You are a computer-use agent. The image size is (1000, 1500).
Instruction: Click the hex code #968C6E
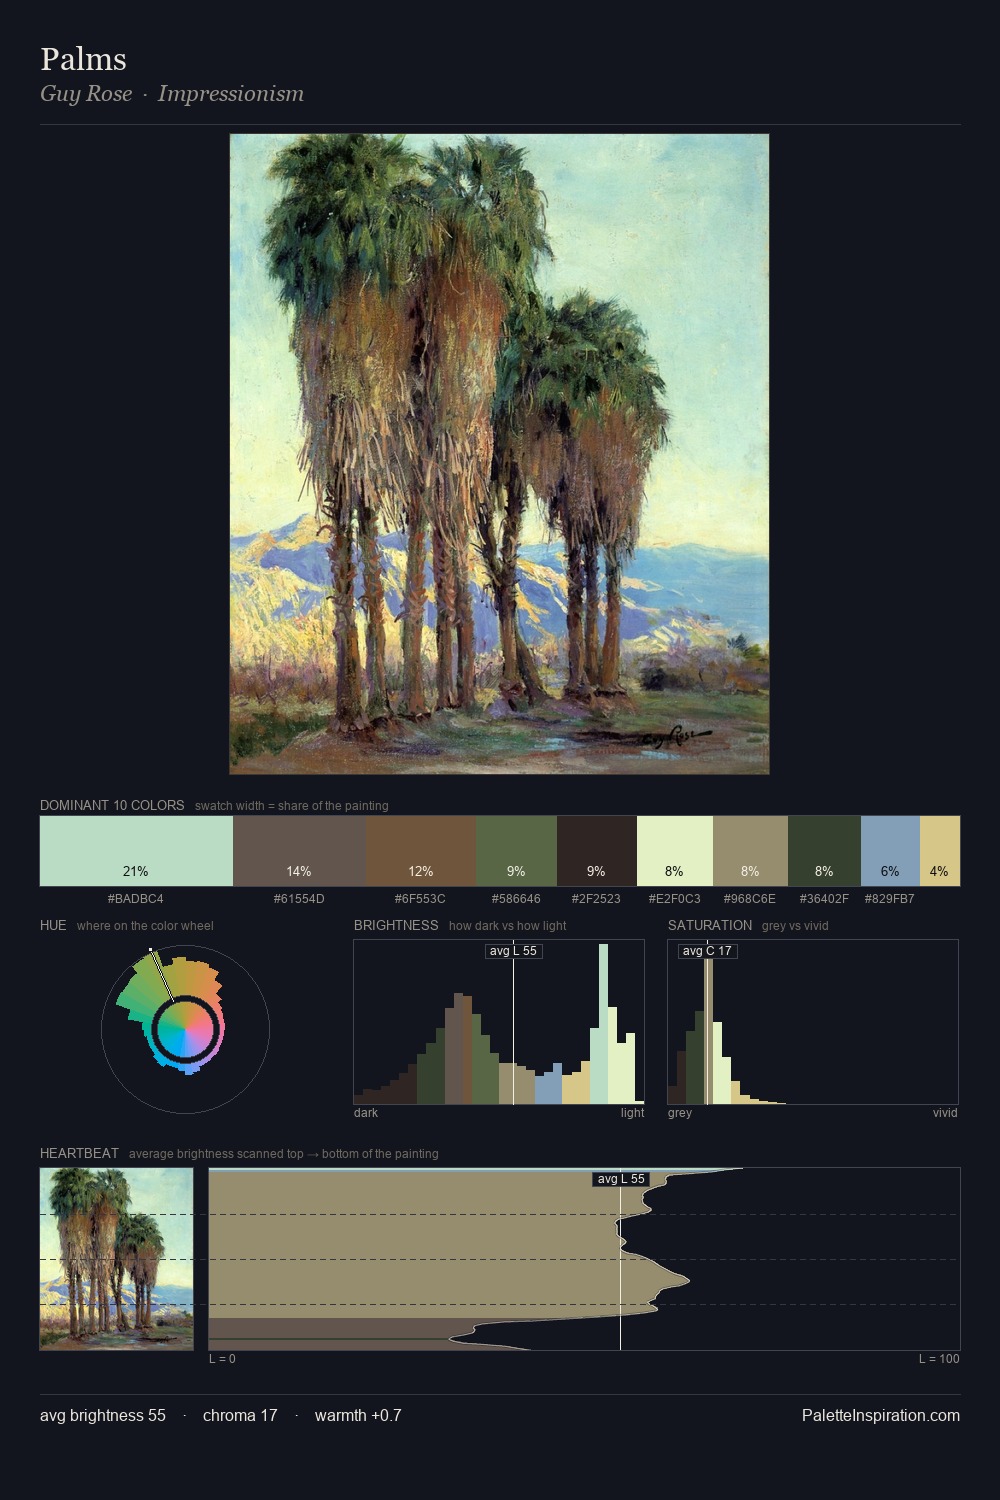750,899
